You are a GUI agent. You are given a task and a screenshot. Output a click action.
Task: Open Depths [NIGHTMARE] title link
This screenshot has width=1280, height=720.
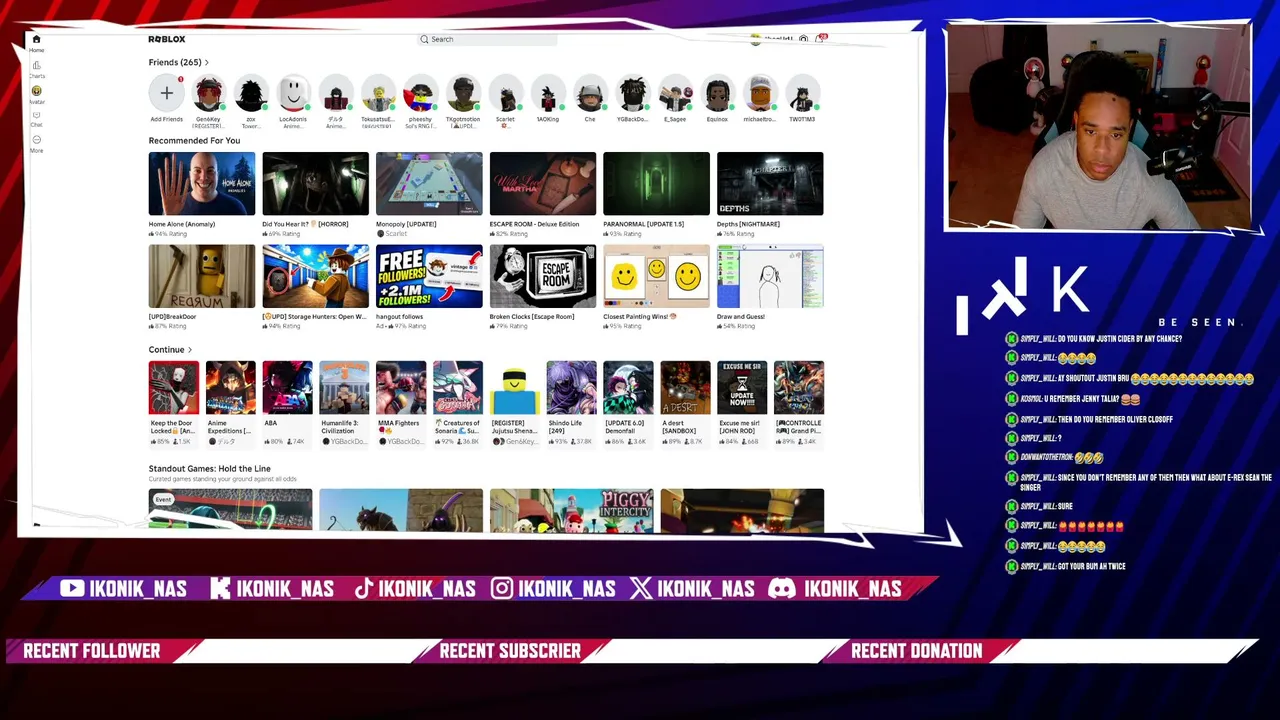[x=748, y=224]
